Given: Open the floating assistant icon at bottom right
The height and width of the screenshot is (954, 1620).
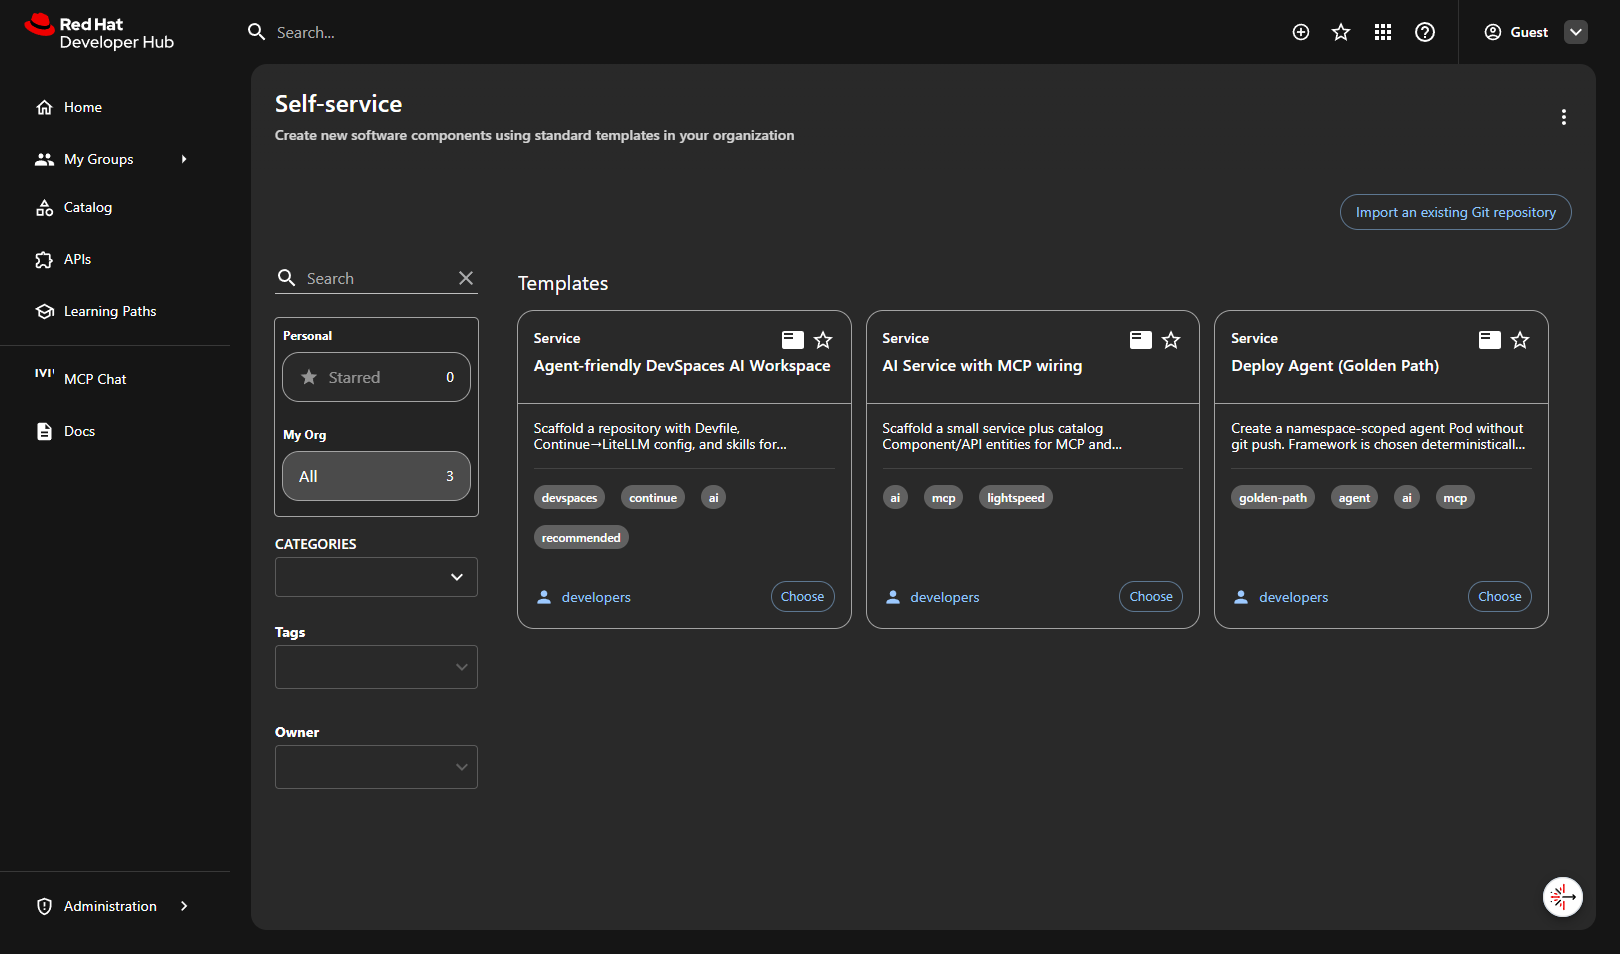Looking at the screenshot, I should pos(1563,897).
